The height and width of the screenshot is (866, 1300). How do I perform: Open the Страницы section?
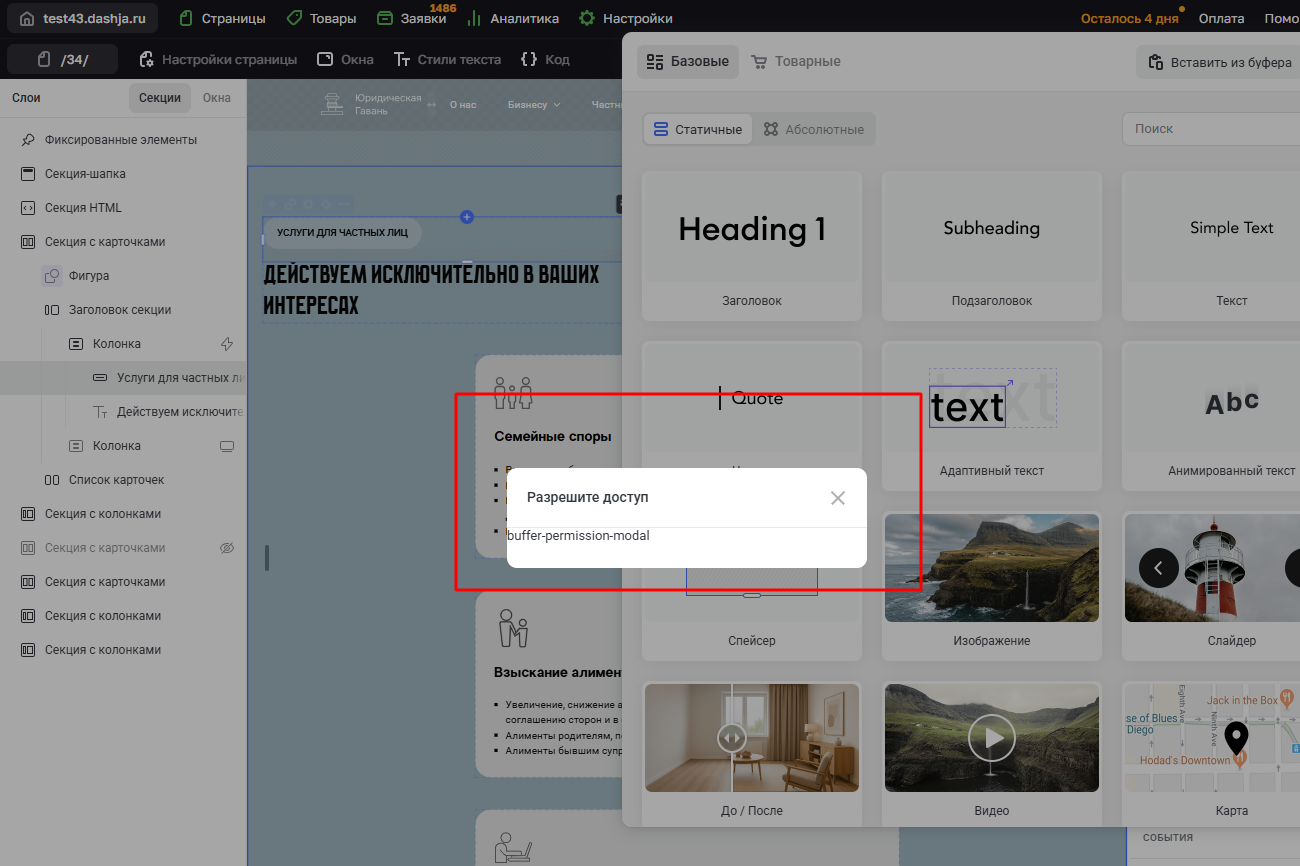click(x=222, y=19)
